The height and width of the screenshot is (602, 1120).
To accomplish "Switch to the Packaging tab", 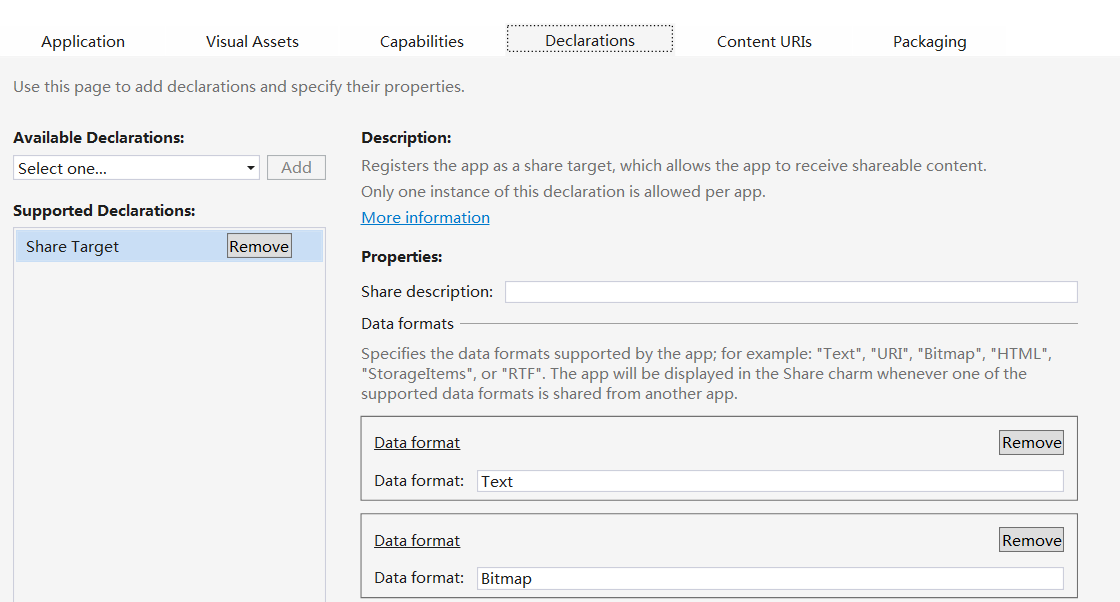I will pos(929,41).
